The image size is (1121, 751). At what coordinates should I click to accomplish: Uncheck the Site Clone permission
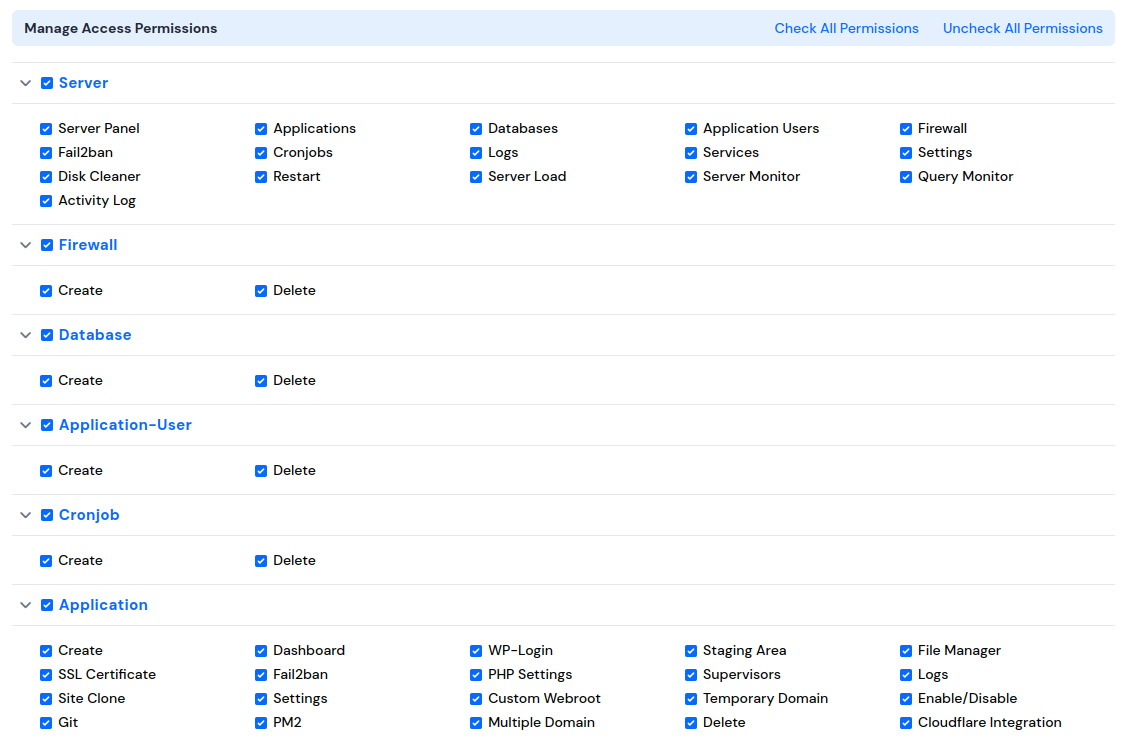46,699
